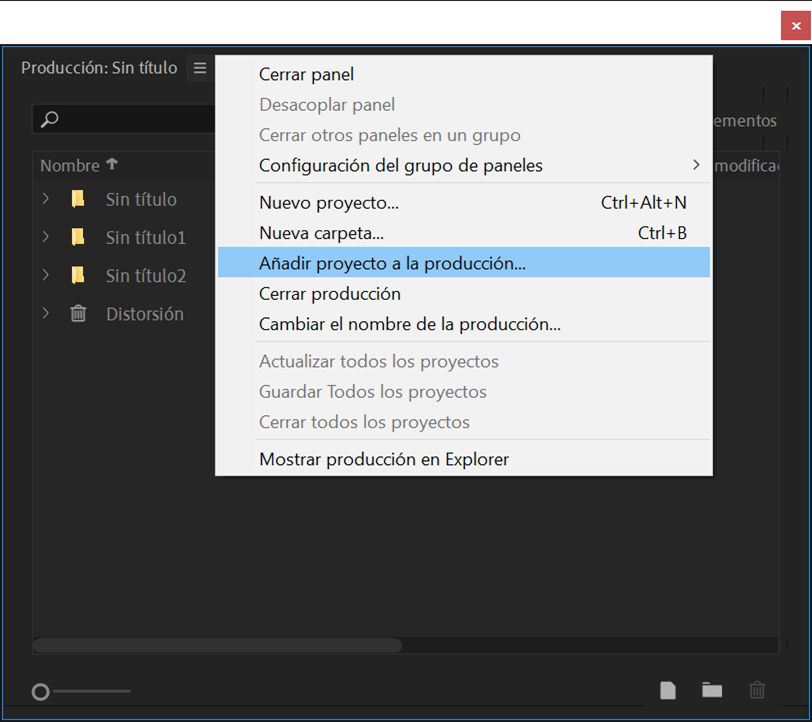
Task: Click the search magnifying glass icon
Action: point(50,119)
